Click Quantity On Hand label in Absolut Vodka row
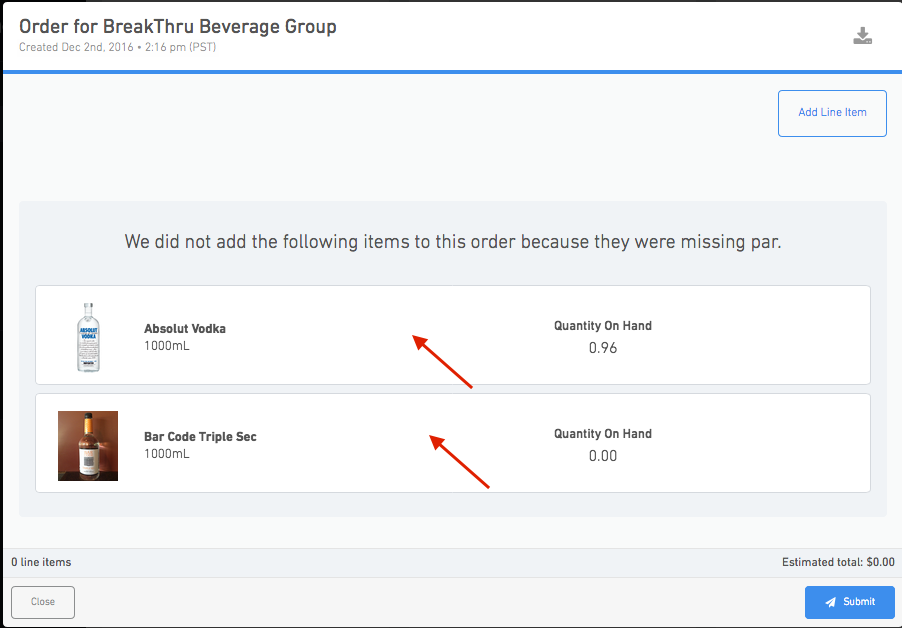The height and width of the screenshot is (628, 902). [603, 326]
